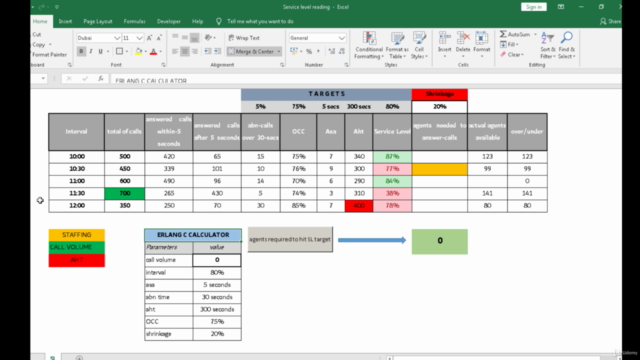Expand the Font Color dropdown arrow
This screenshot has width=640, height=360.
click(160, 52)
